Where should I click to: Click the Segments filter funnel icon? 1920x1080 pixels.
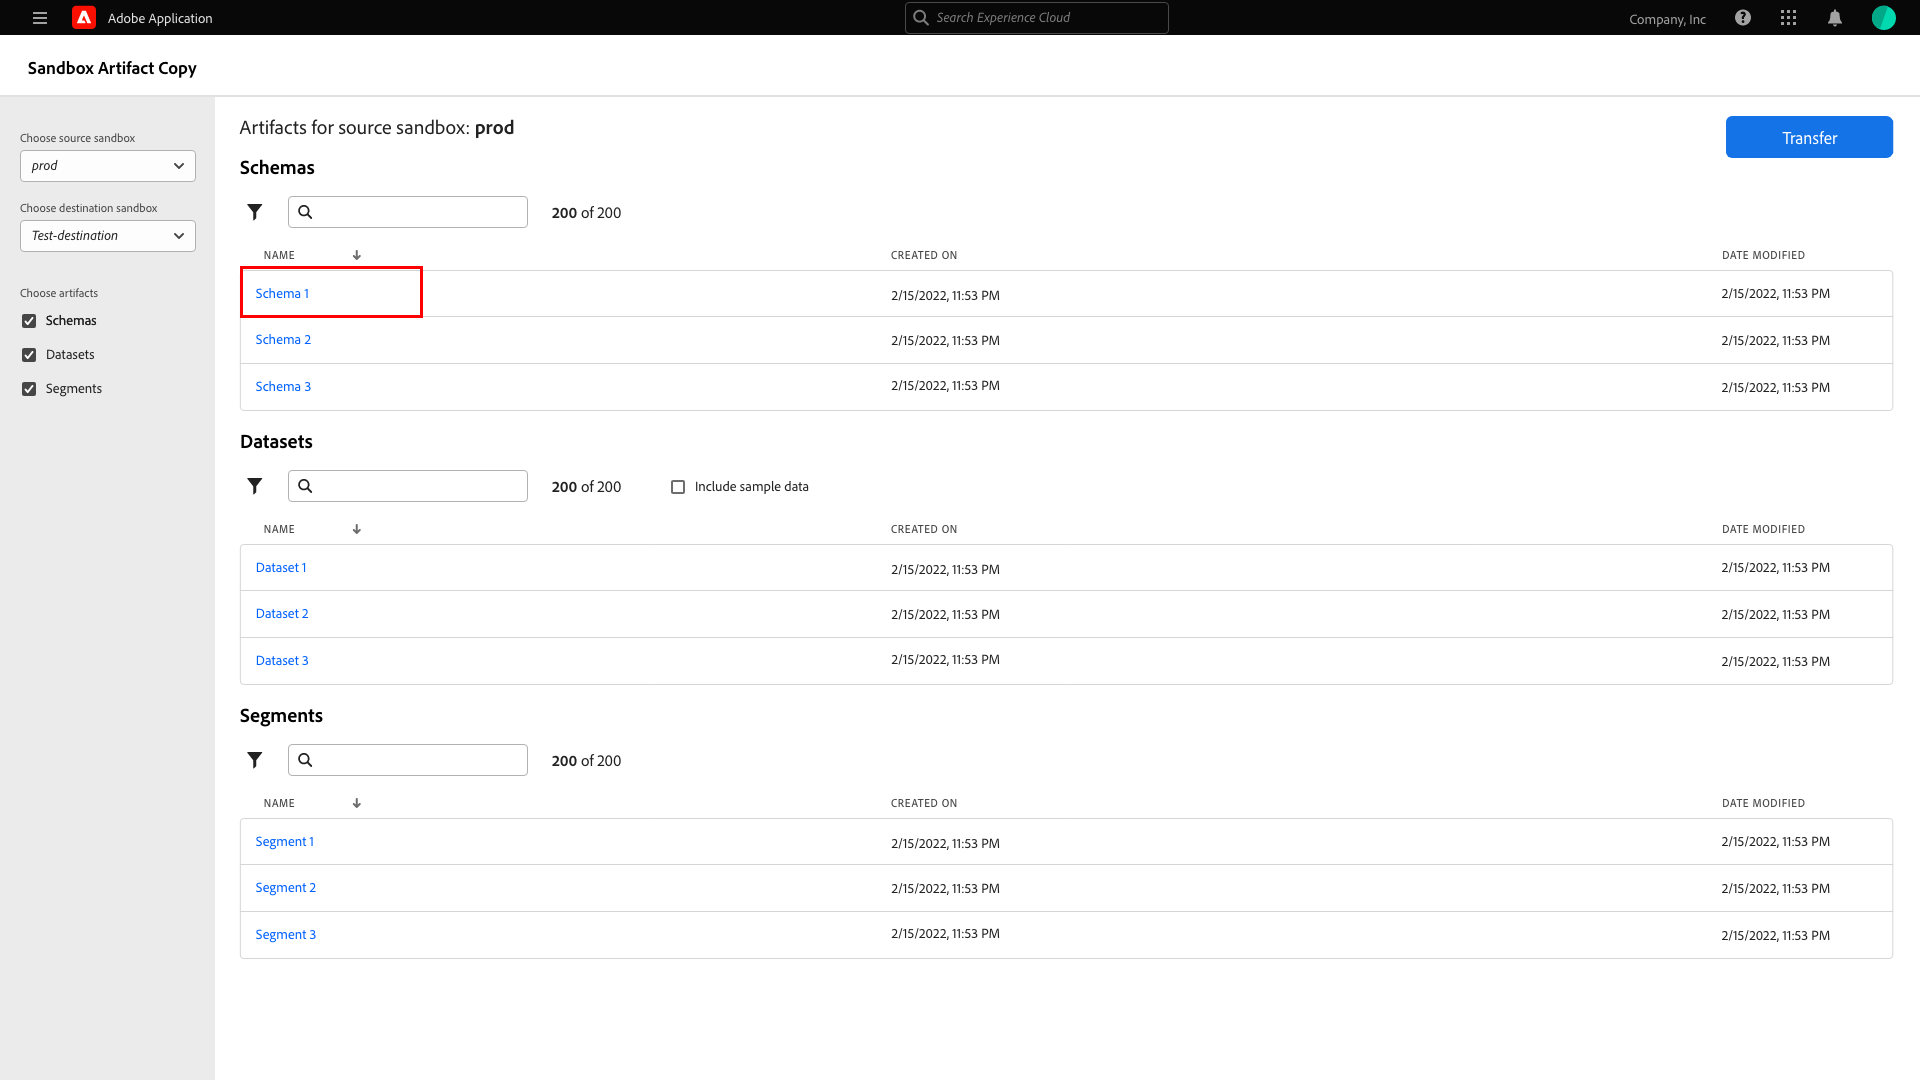255,760
